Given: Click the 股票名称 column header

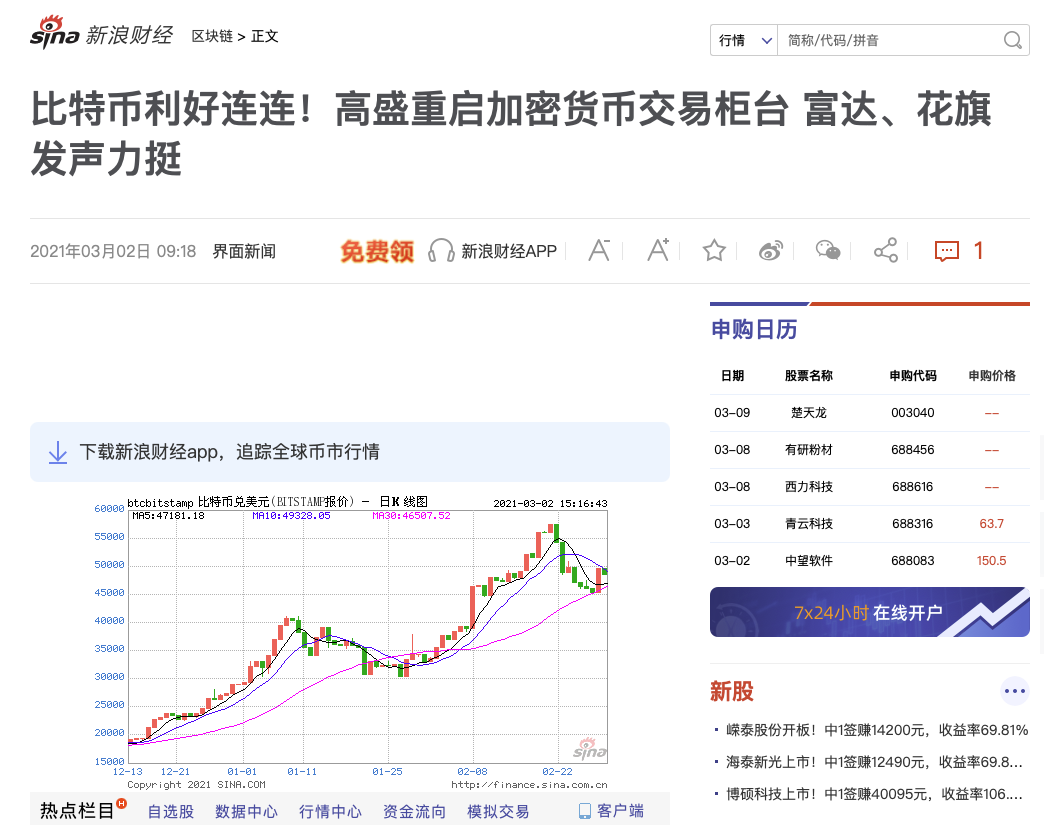Looking at the screenshot, I should click(808, 376).
